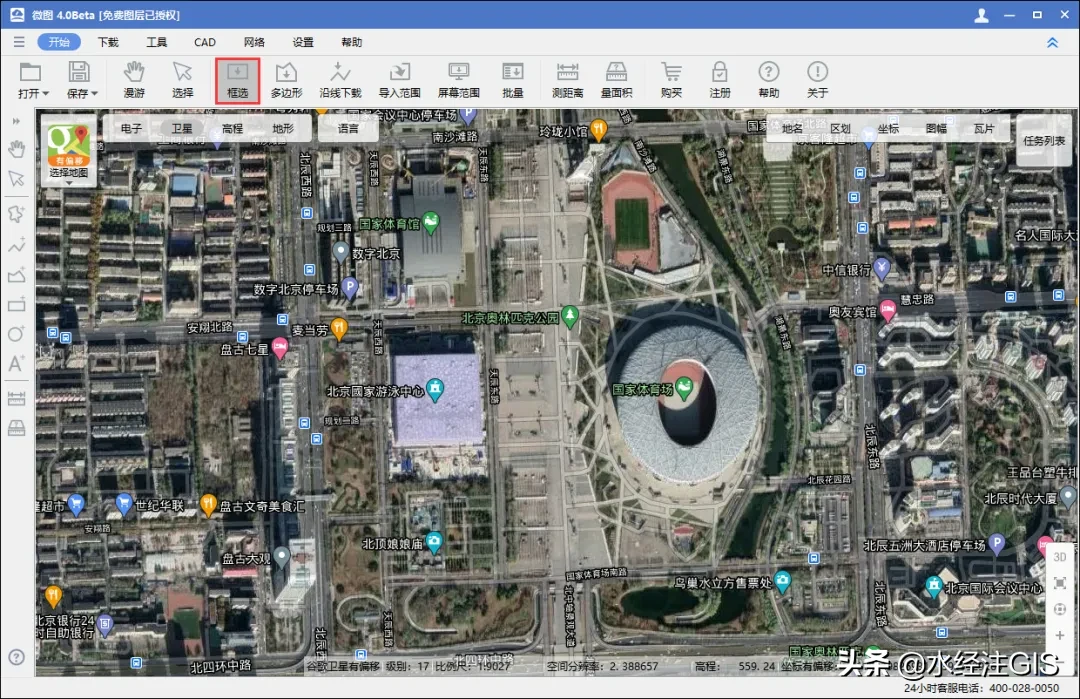Open the 下载 menu tab
This screenshot has height=699, width=1080.
(108, 42)
